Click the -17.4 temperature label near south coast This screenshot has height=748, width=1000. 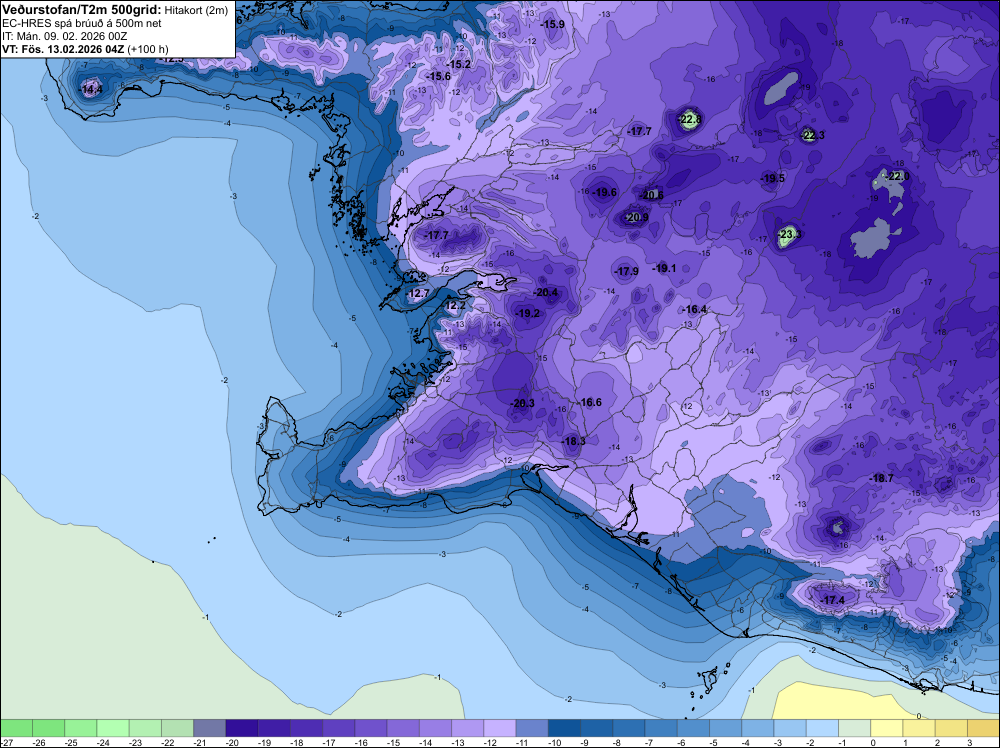(x=832, y=600)
